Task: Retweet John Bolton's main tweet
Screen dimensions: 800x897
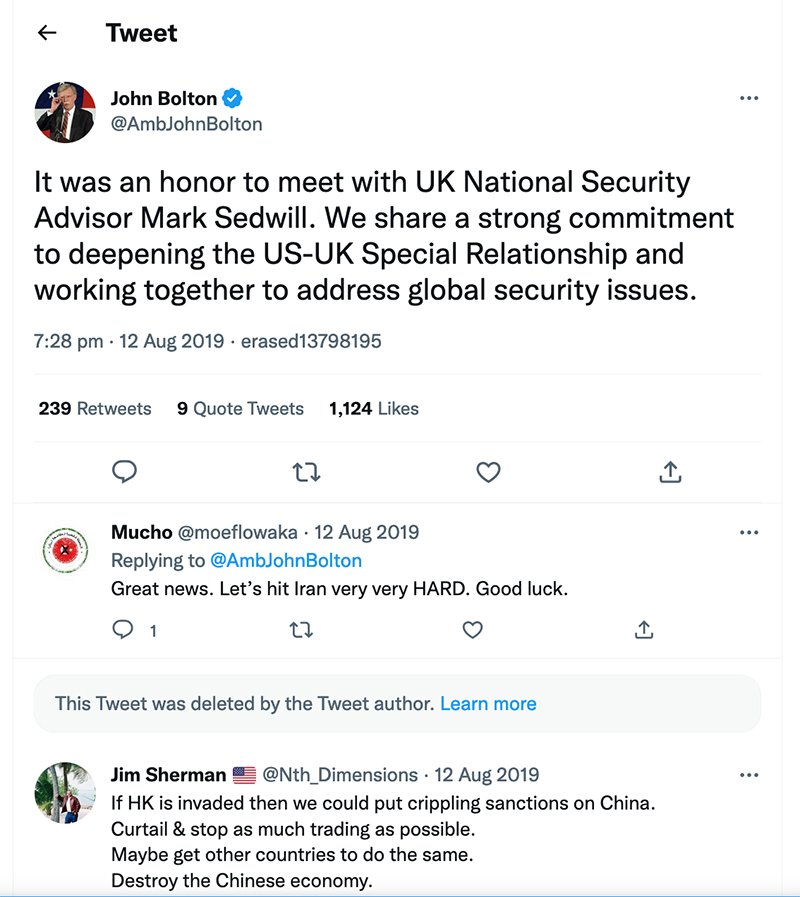Action: 306,472
